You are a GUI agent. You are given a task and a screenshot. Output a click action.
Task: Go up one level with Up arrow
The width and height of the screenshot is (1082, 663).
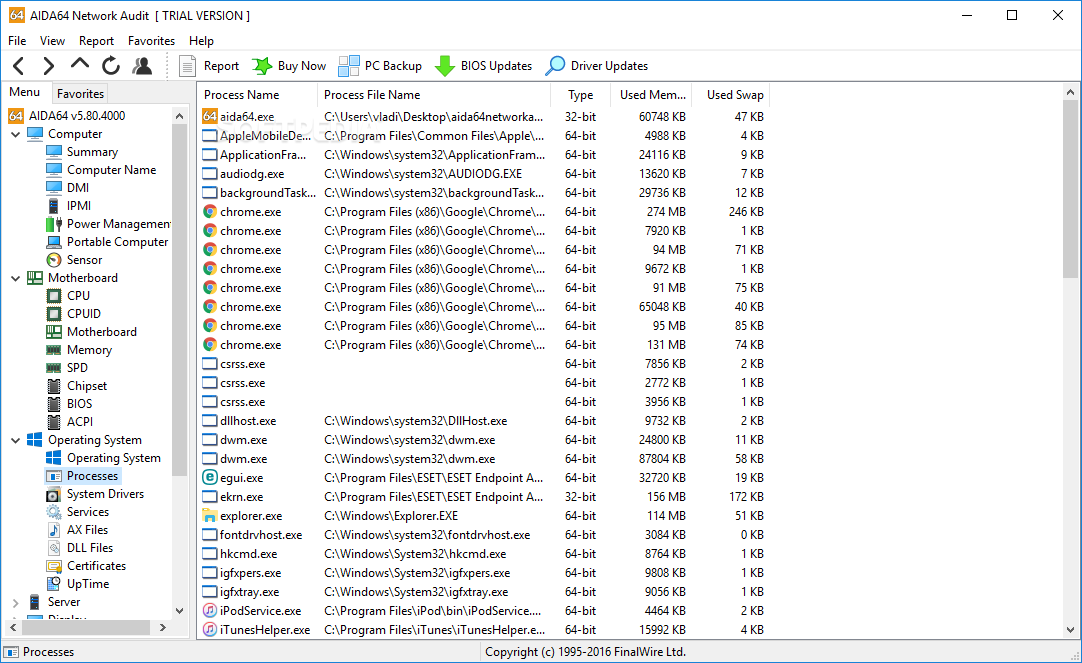(x=80, y=65)
